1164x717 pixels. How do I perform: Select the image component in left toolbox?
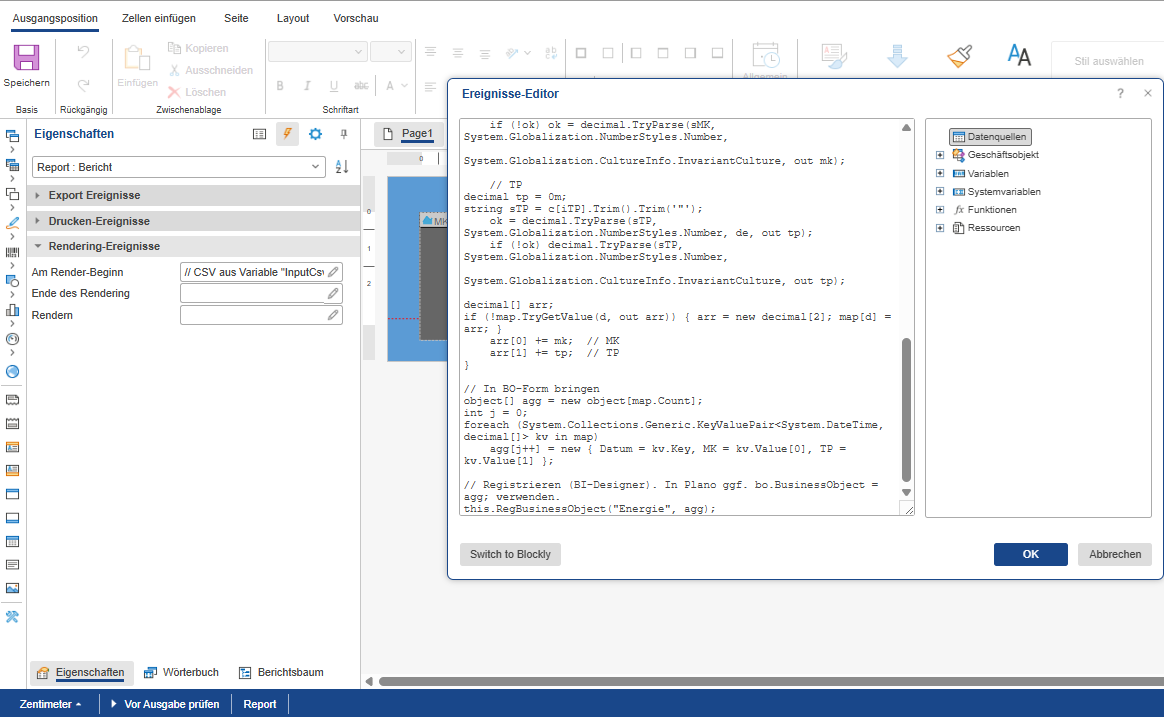(13, 588)
